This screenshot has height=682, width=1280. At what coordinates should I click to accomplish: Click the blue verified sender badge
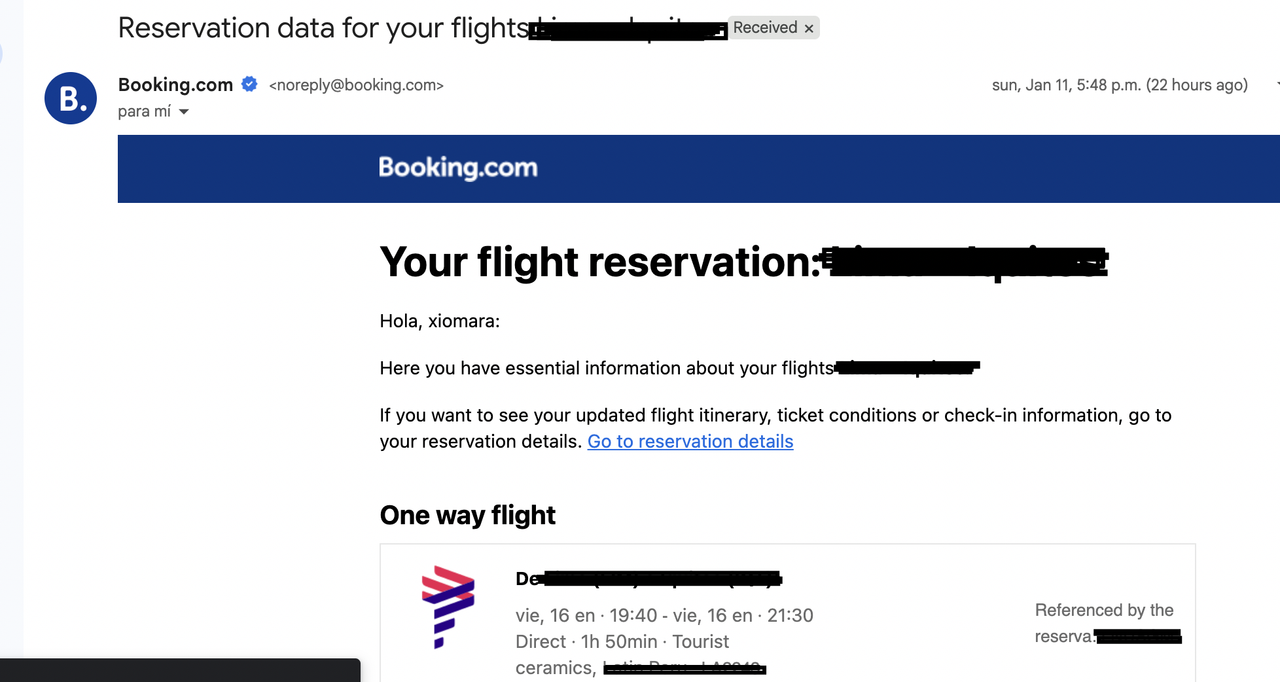click(x=250, y=85)
